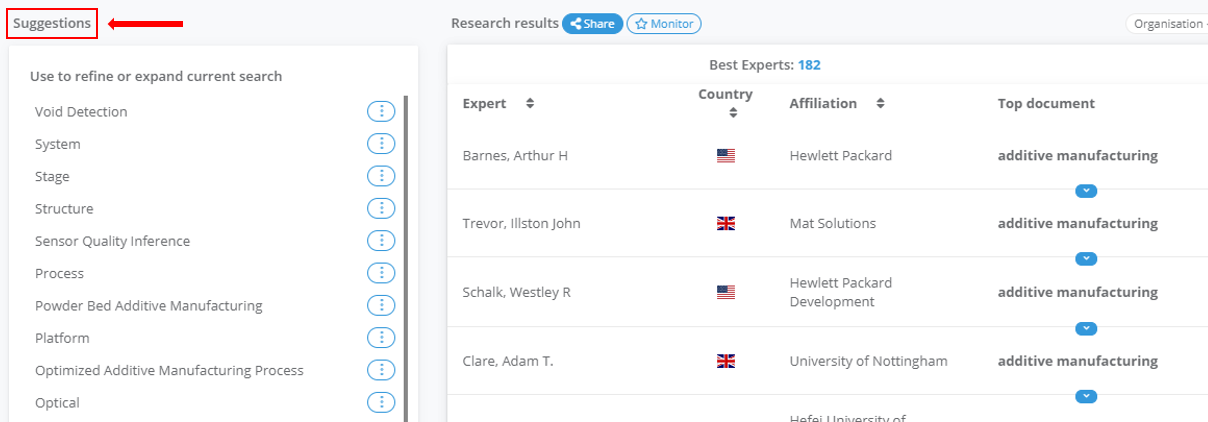Expand details under Clare, Adam T. row

(x=1087, y=396)
